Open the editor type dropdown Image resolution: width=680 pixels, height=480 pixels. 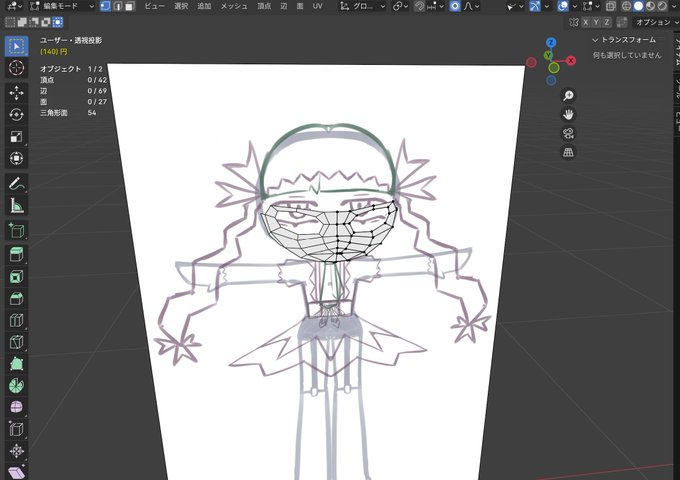coord(15,6)
